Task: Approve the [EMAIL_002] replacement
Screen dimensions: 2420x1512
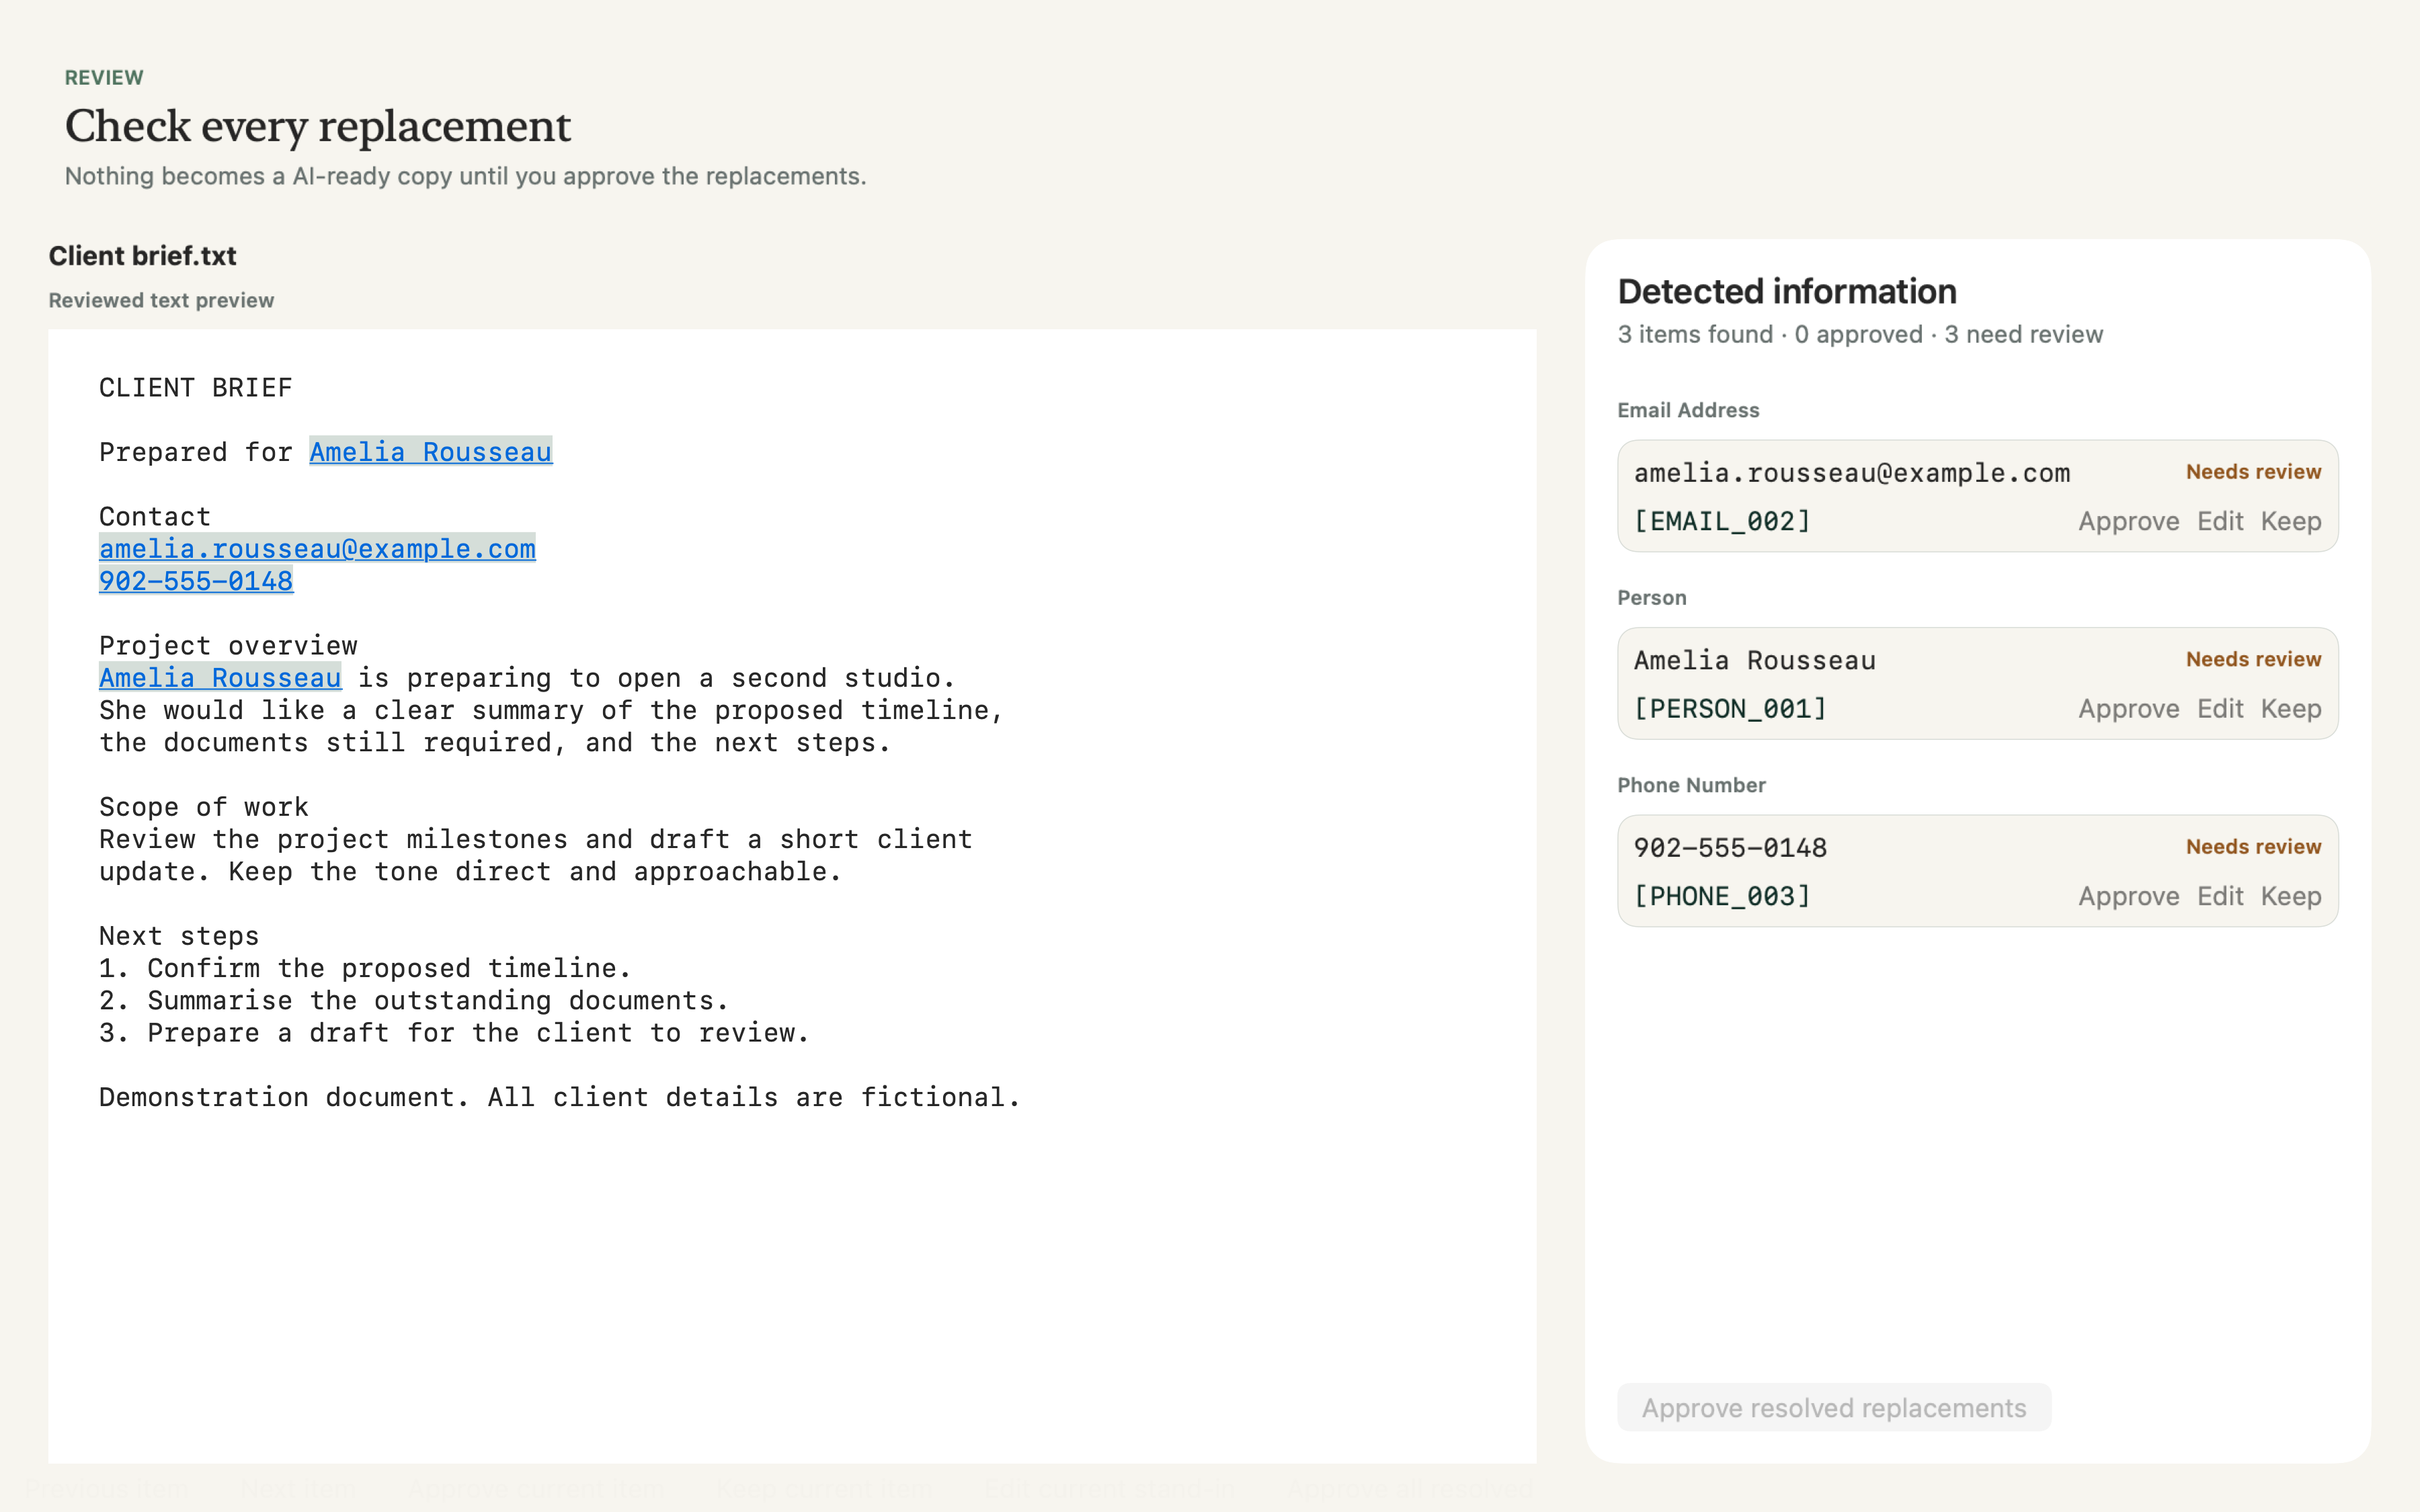Action: click(x=2128, y=521)
